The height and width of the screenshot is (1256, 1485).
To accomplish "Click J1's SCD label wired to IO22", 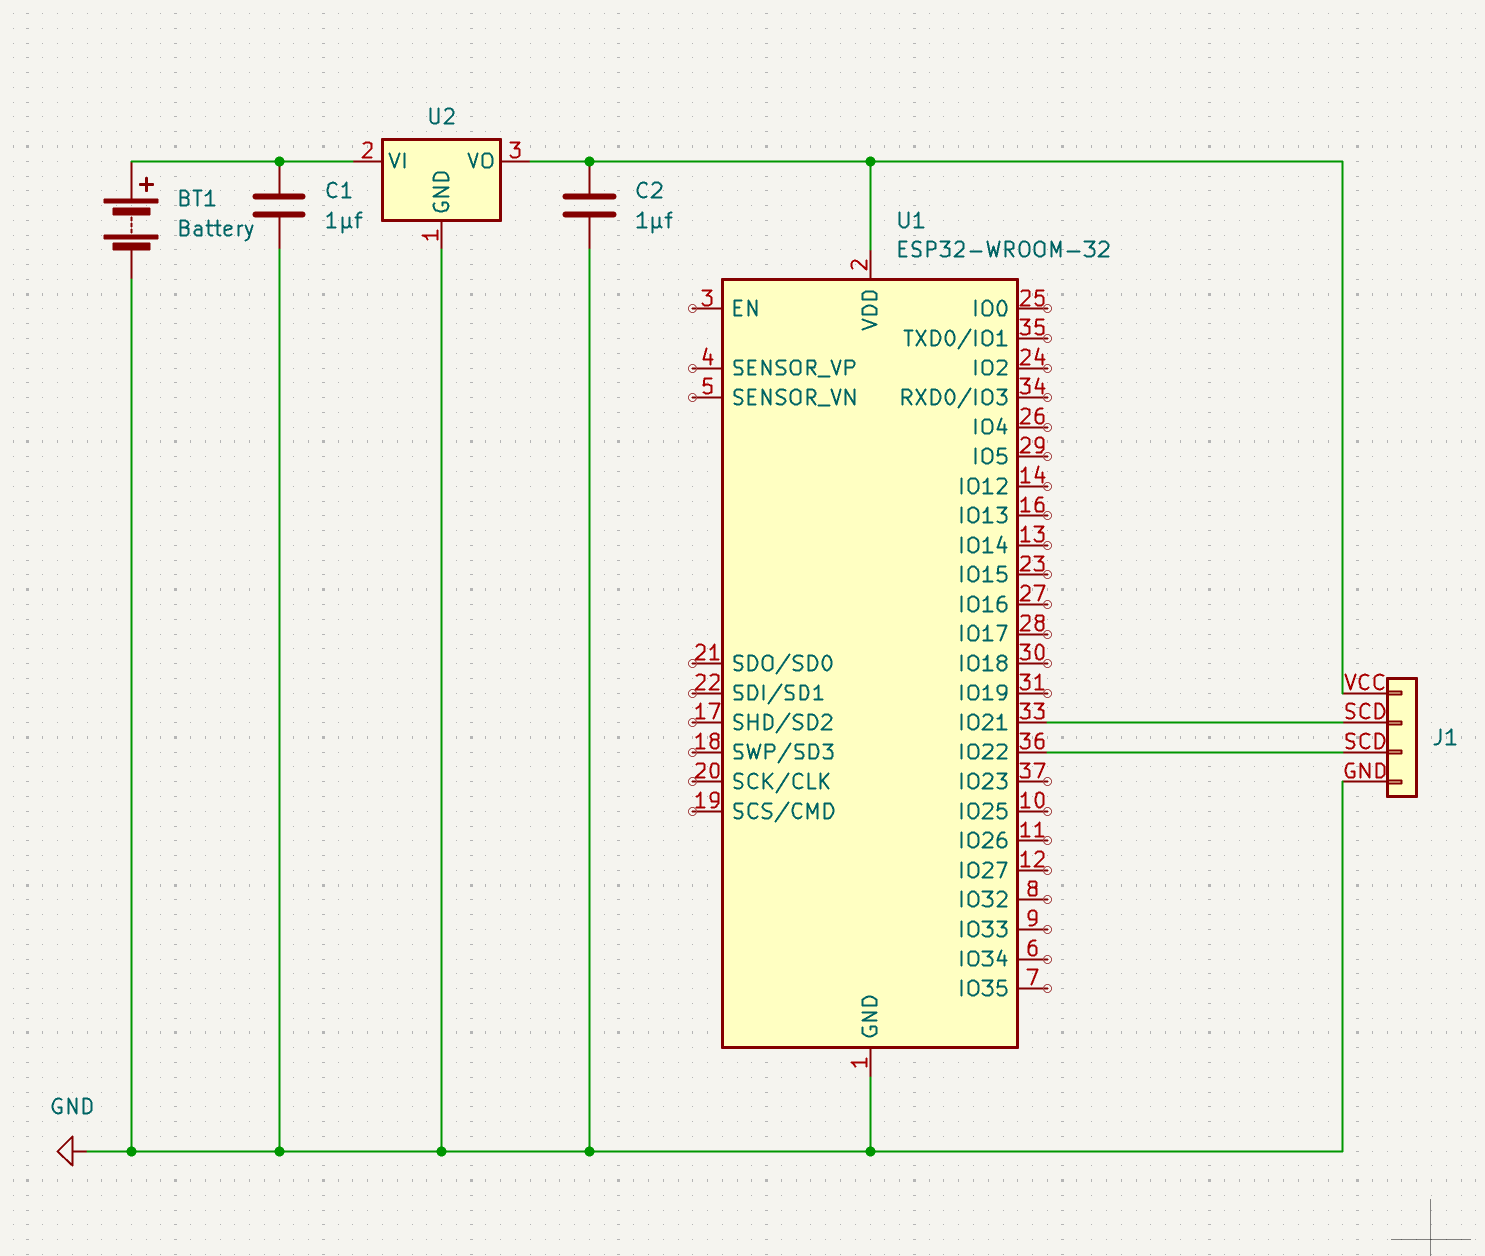I will [x=1364, y=741].
